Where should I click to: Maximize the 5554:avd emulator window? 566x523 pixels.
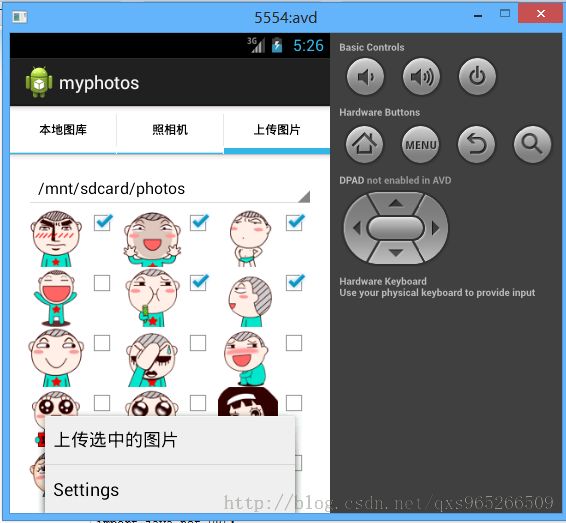[505, 14]
